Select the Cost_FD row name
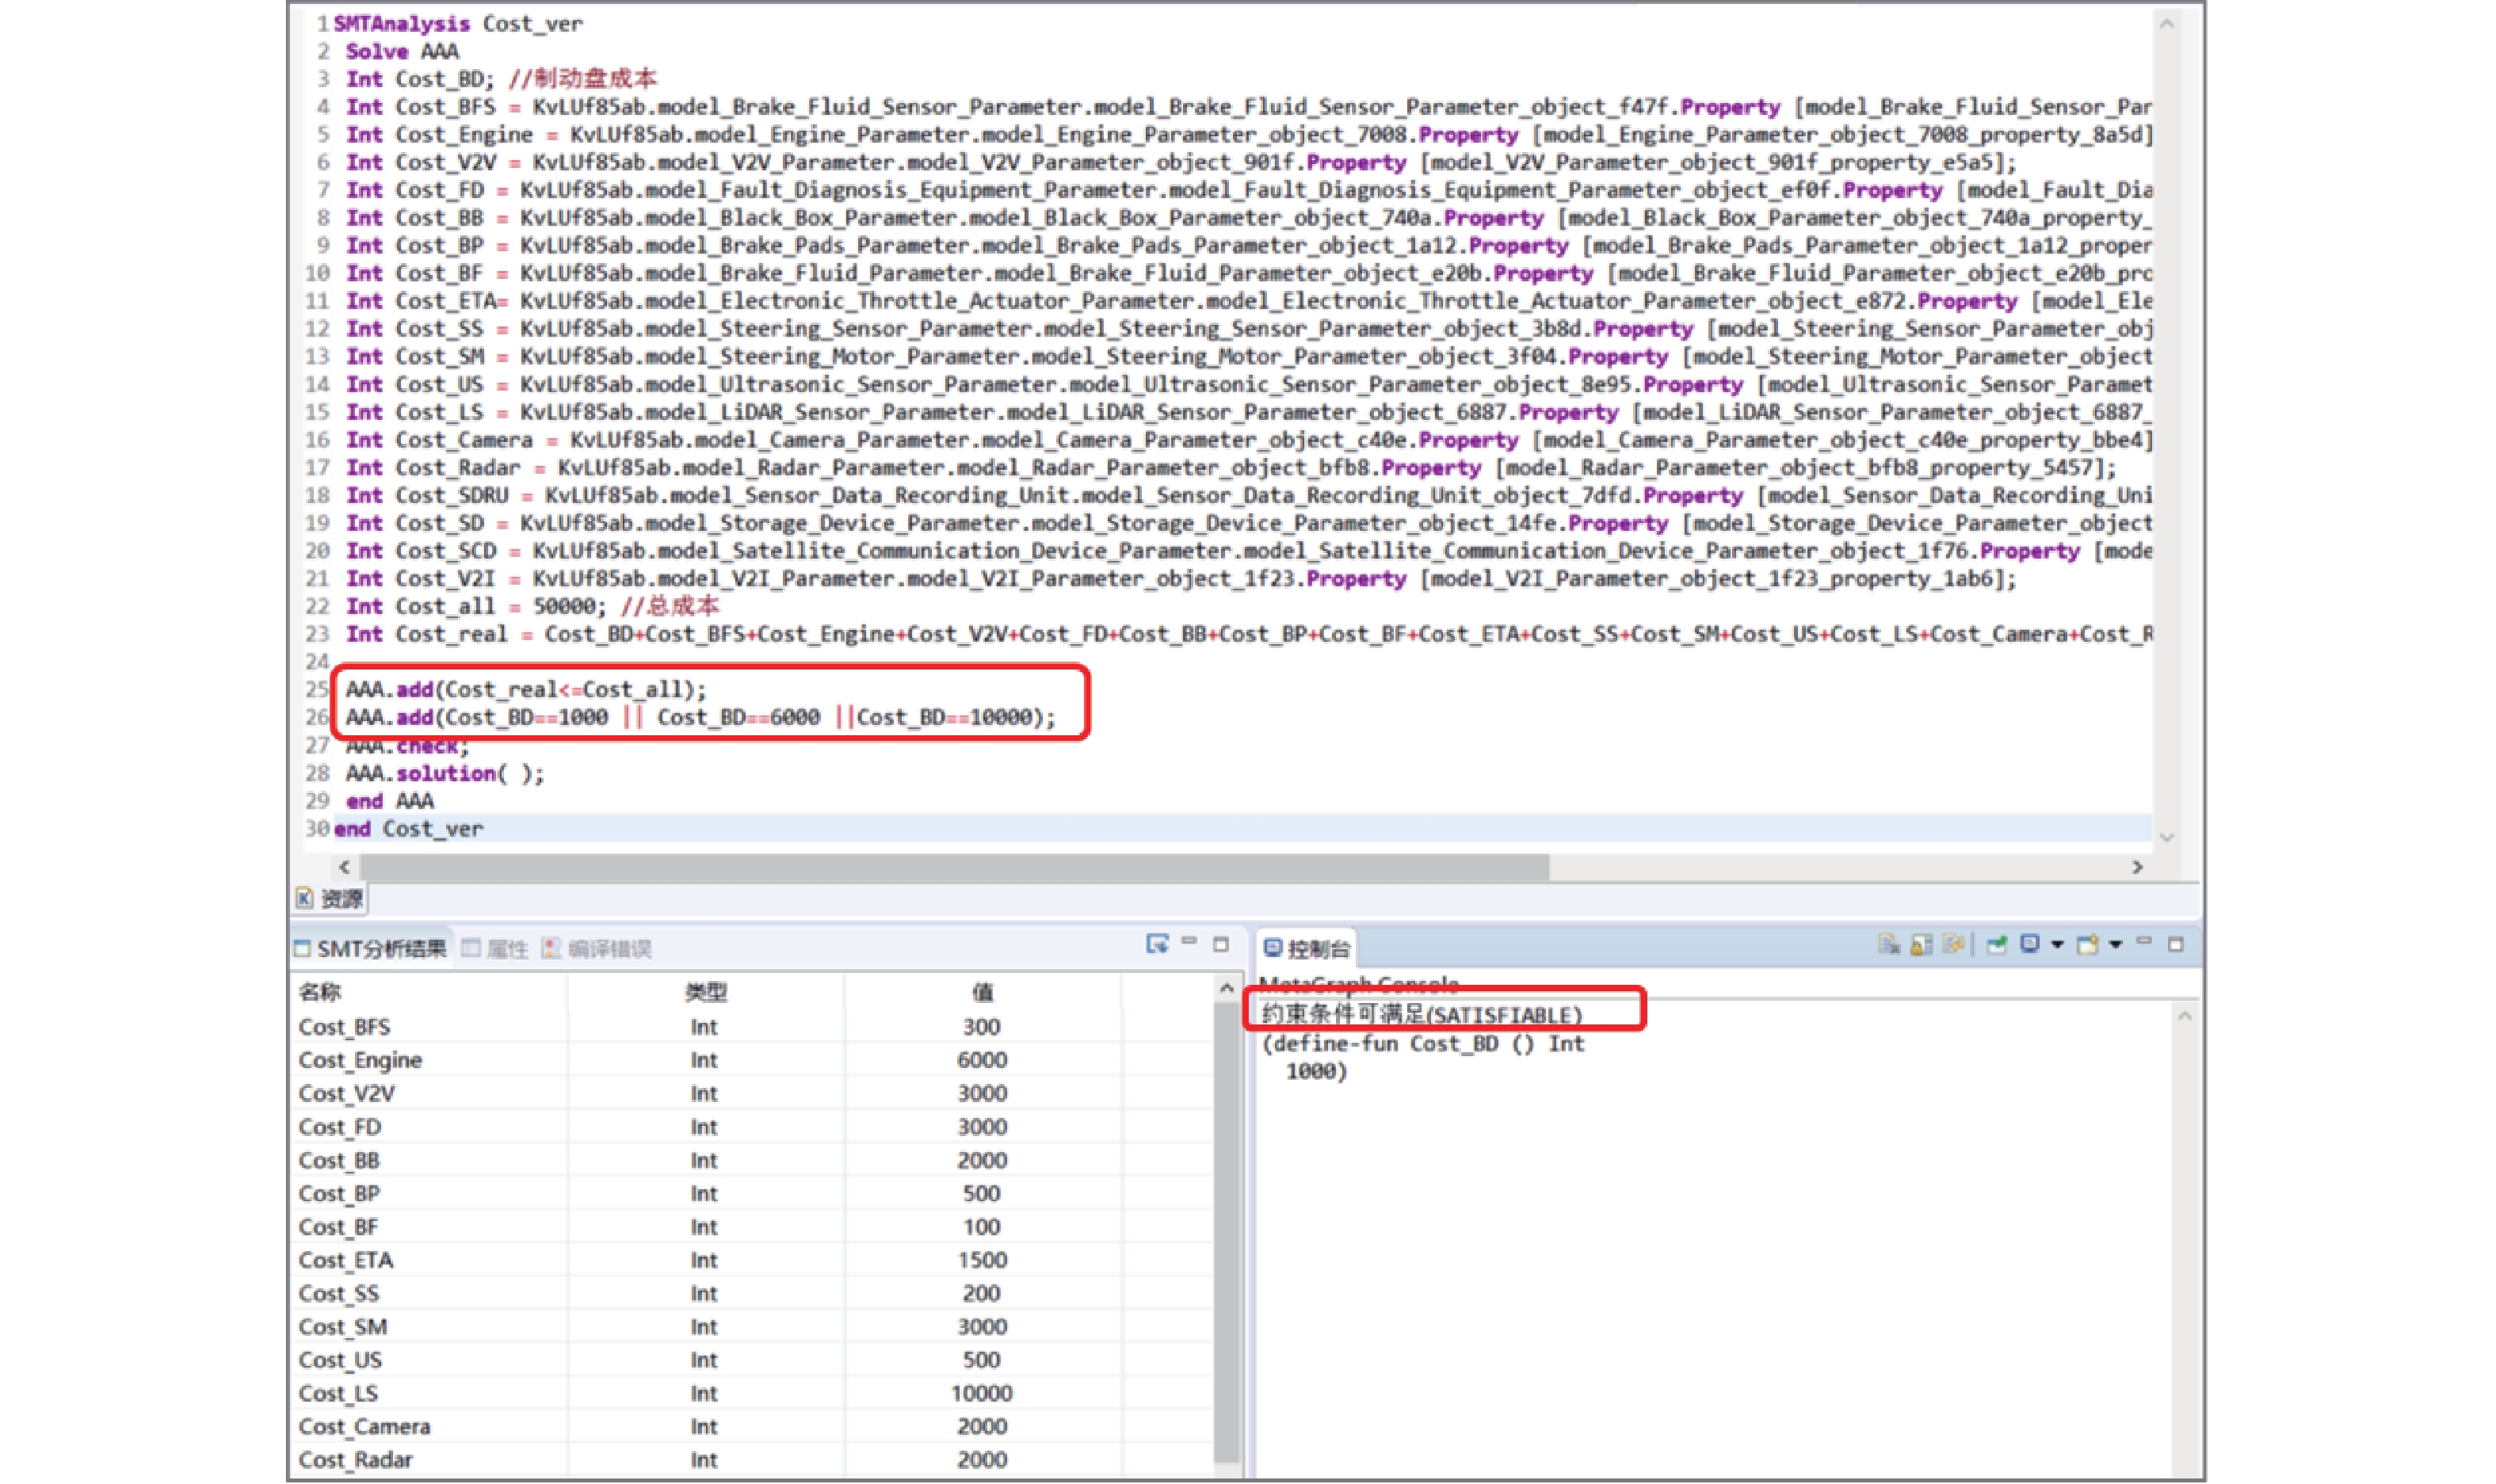Image resolution: width=2496 pixels, height=1484 pixels. (340, 1127)
